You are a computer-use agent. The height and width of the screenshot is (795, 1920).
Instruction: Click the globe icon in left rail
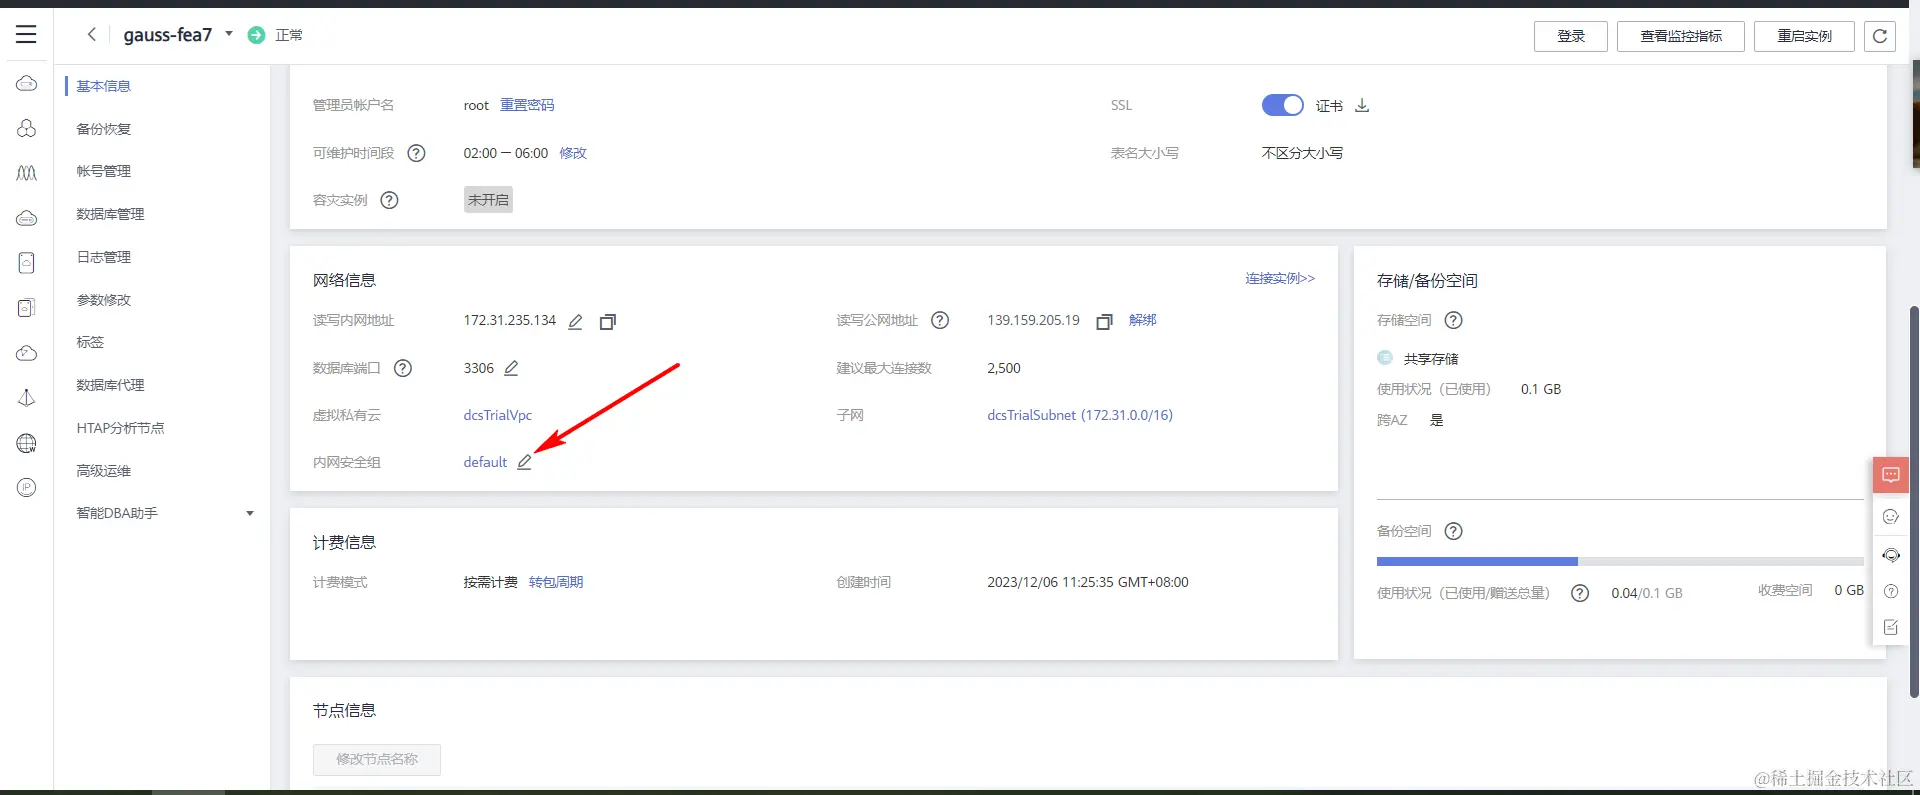pyautogui.click(x=27, y=443)
